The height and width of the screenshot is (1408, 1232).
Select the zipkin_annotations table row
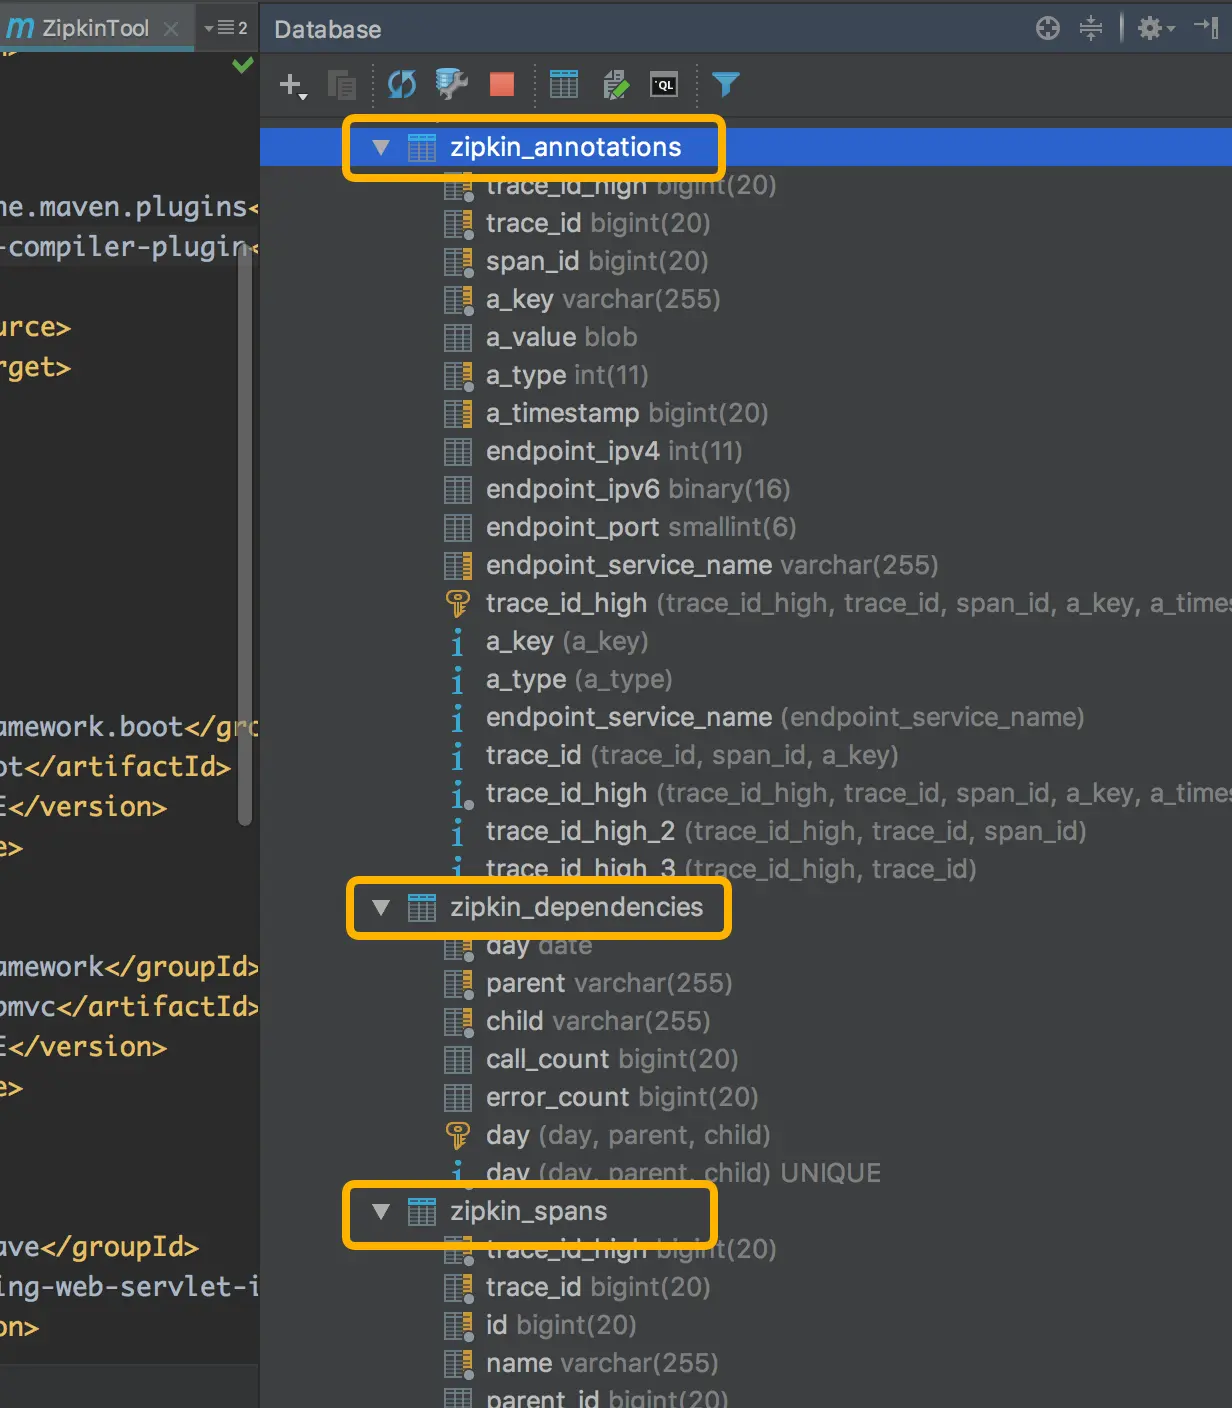pos(746,147)
